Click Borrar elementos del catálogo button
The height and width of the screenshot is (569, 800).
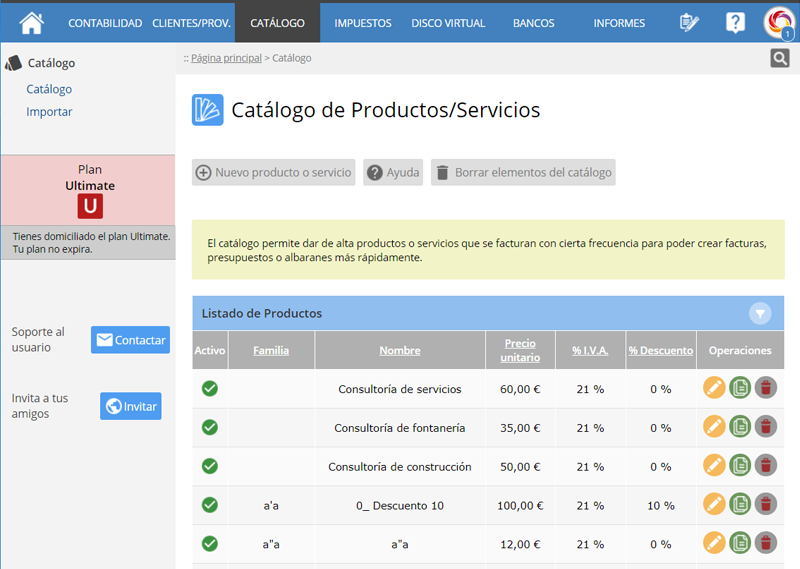coord(523,172)
